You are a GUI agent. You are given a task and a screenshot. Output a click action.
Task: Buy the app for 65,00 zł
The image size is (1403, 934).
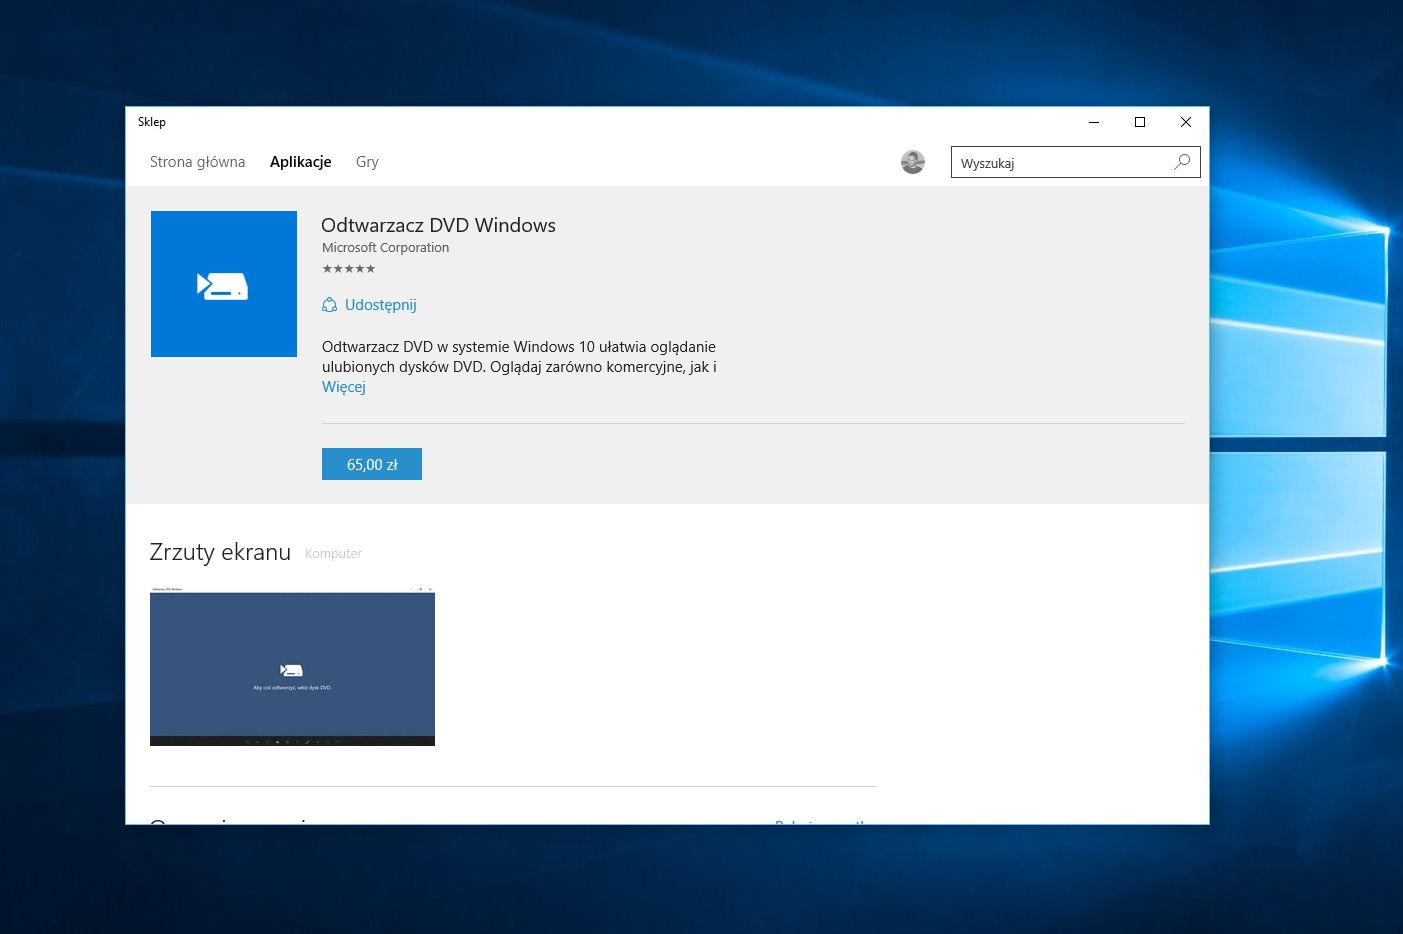pyautogui.click(x=372, y=464)
